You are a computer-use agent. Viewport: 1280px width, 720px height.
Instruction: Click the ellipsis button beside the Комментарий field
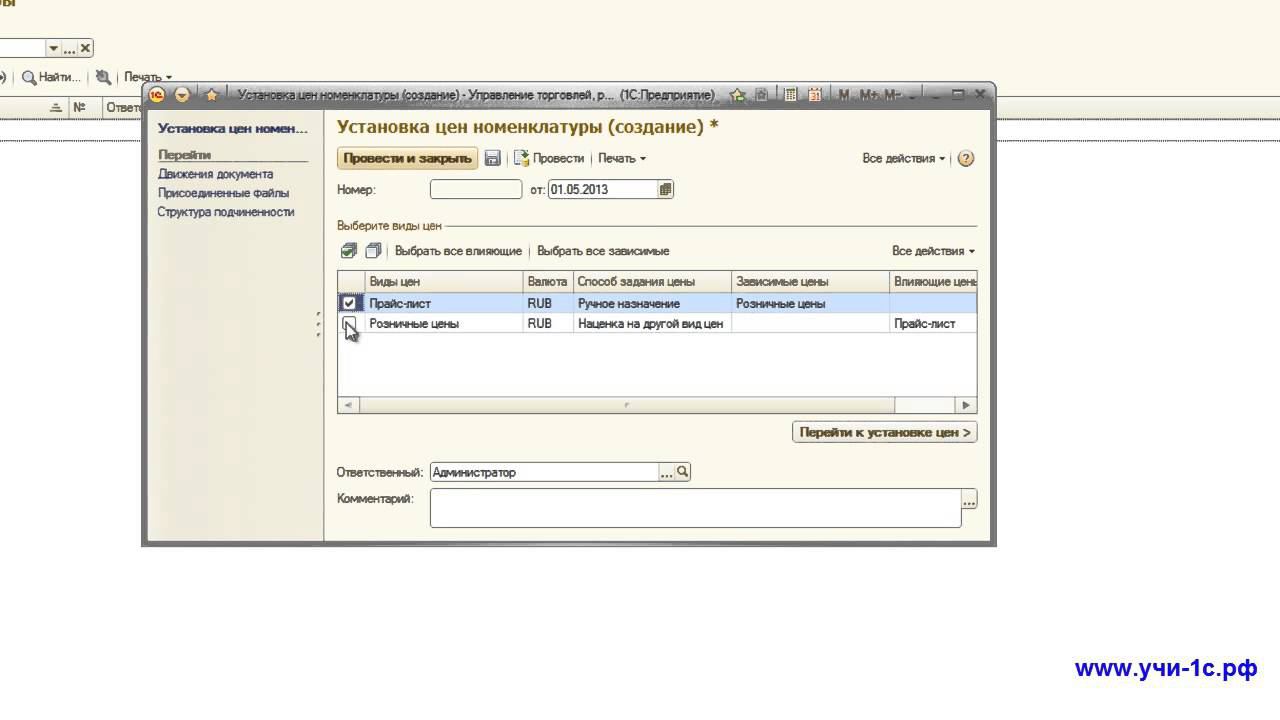click(x=969, y=499)
